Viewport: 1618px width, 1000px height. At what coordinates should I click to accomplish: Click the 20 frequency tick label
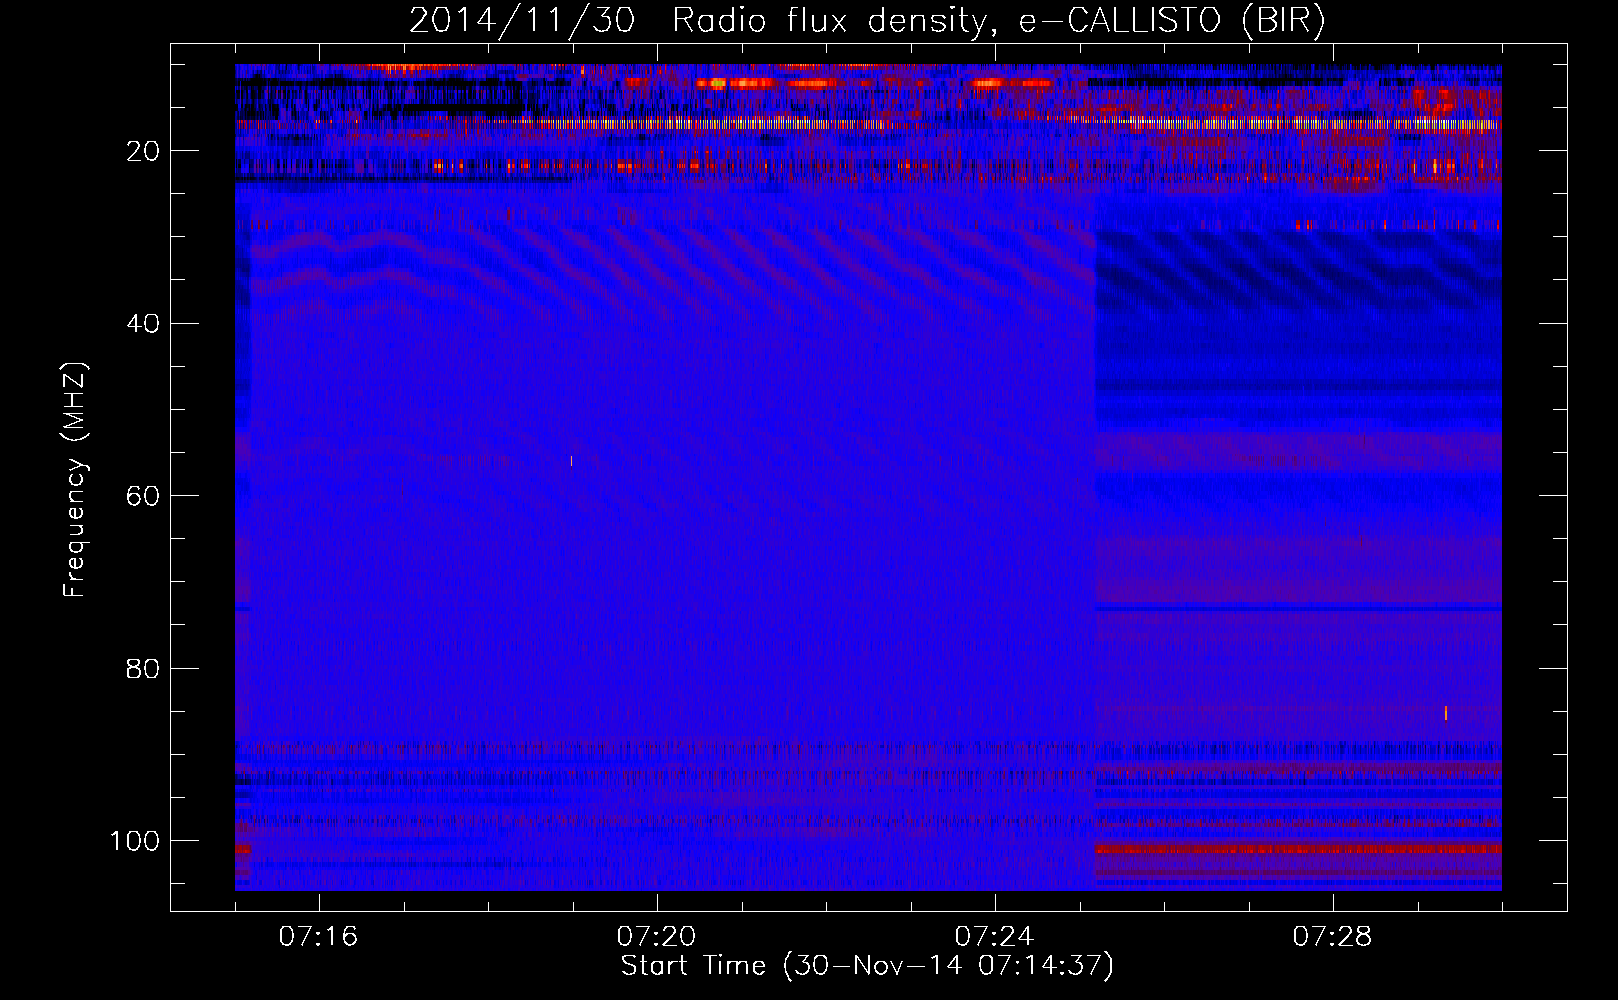(x=143, y=151)
